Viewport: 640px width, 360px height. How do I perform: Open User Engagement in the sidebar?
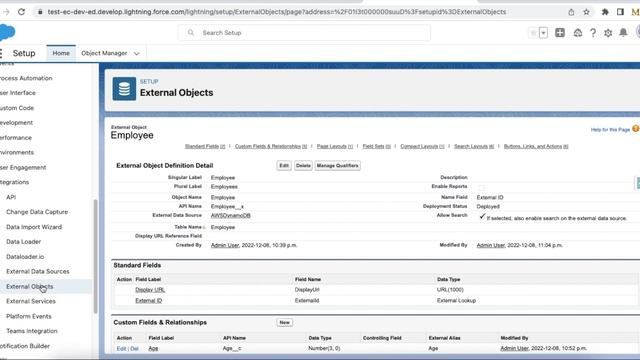click(x=23, y=167)
